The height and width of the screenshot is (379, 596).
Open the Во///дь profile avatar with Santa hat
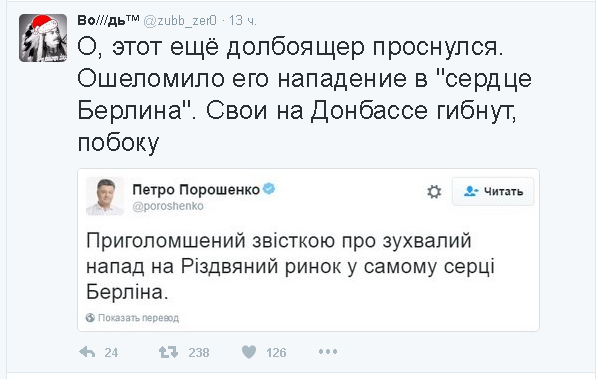(43, 38)
